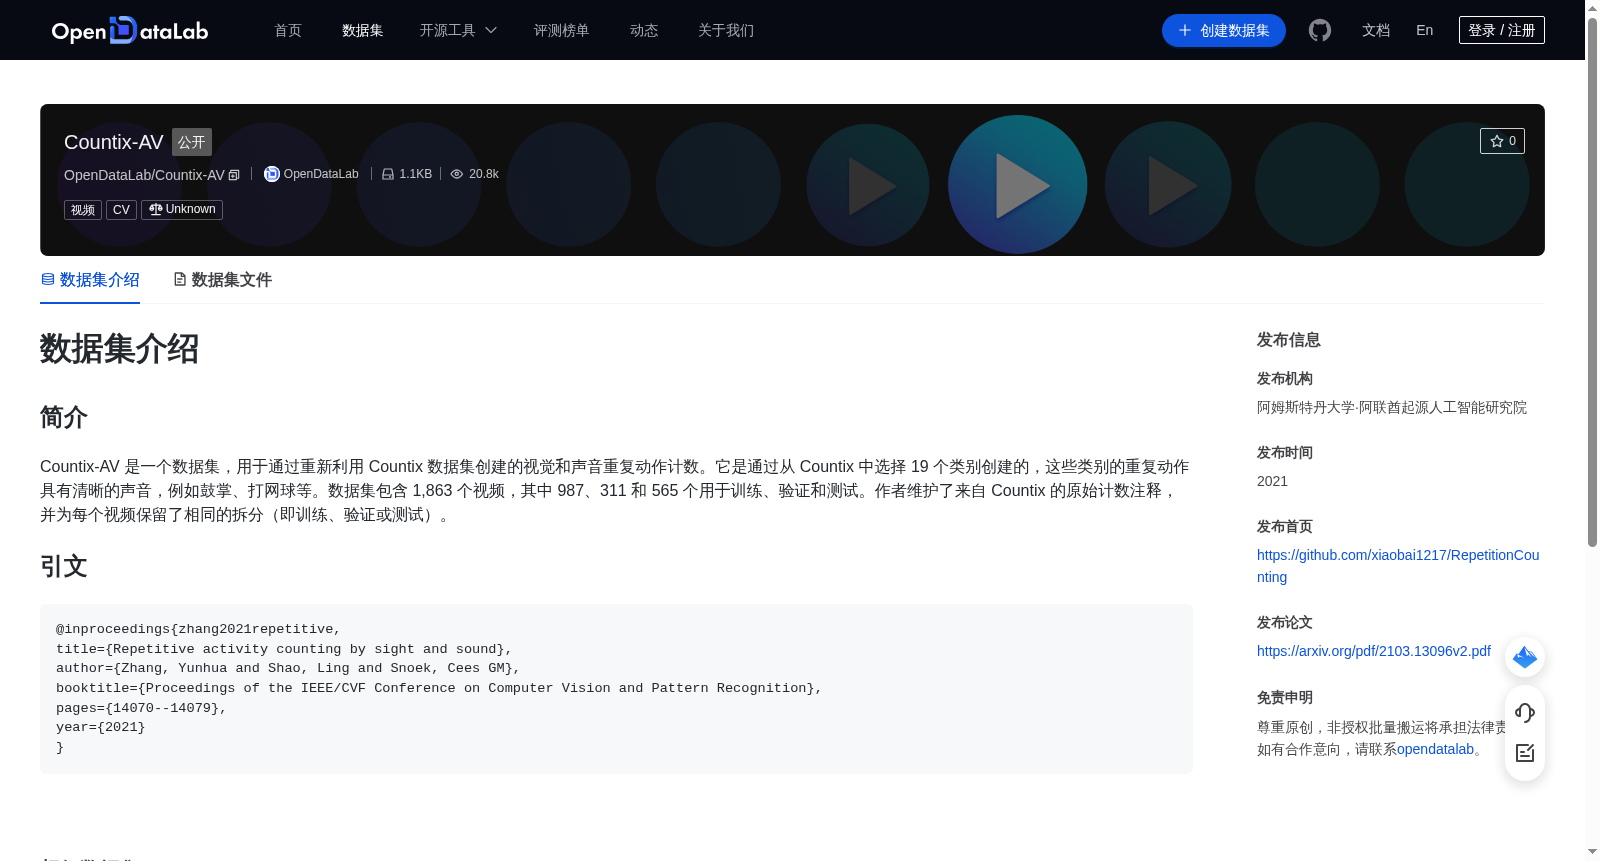The height and width of the screenshot is (861, 1600).
Task: Open the 数据集 menu
Action: (x=363, y=31)
